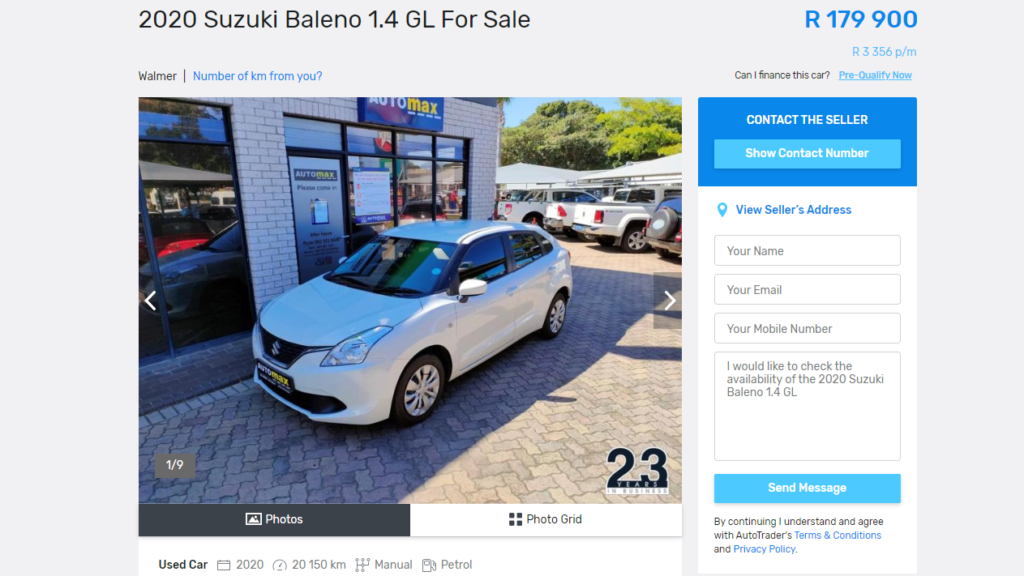1024x576 pixels.
Task: Focus the Your Mobile Number field
Action: pyautogui.click(x=807, y=328)
